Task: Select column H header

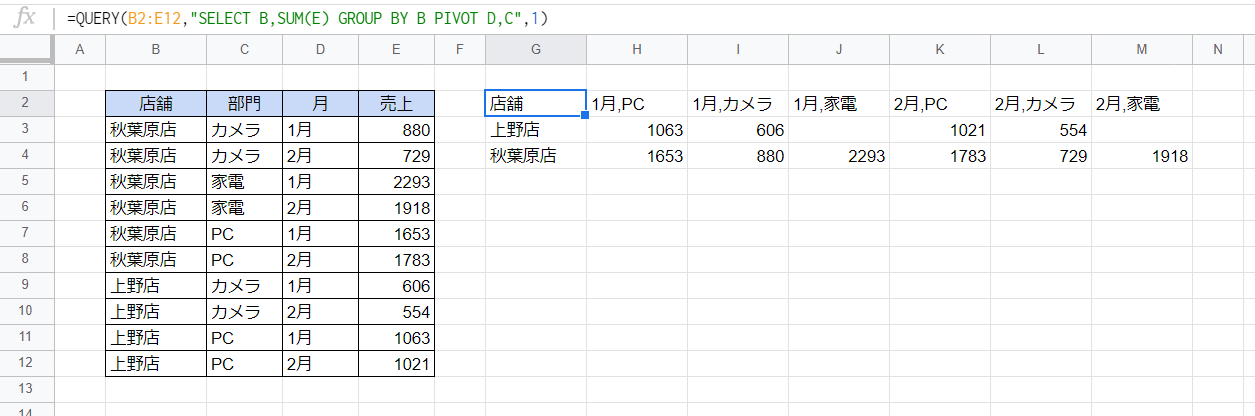Action: point(637,50)
